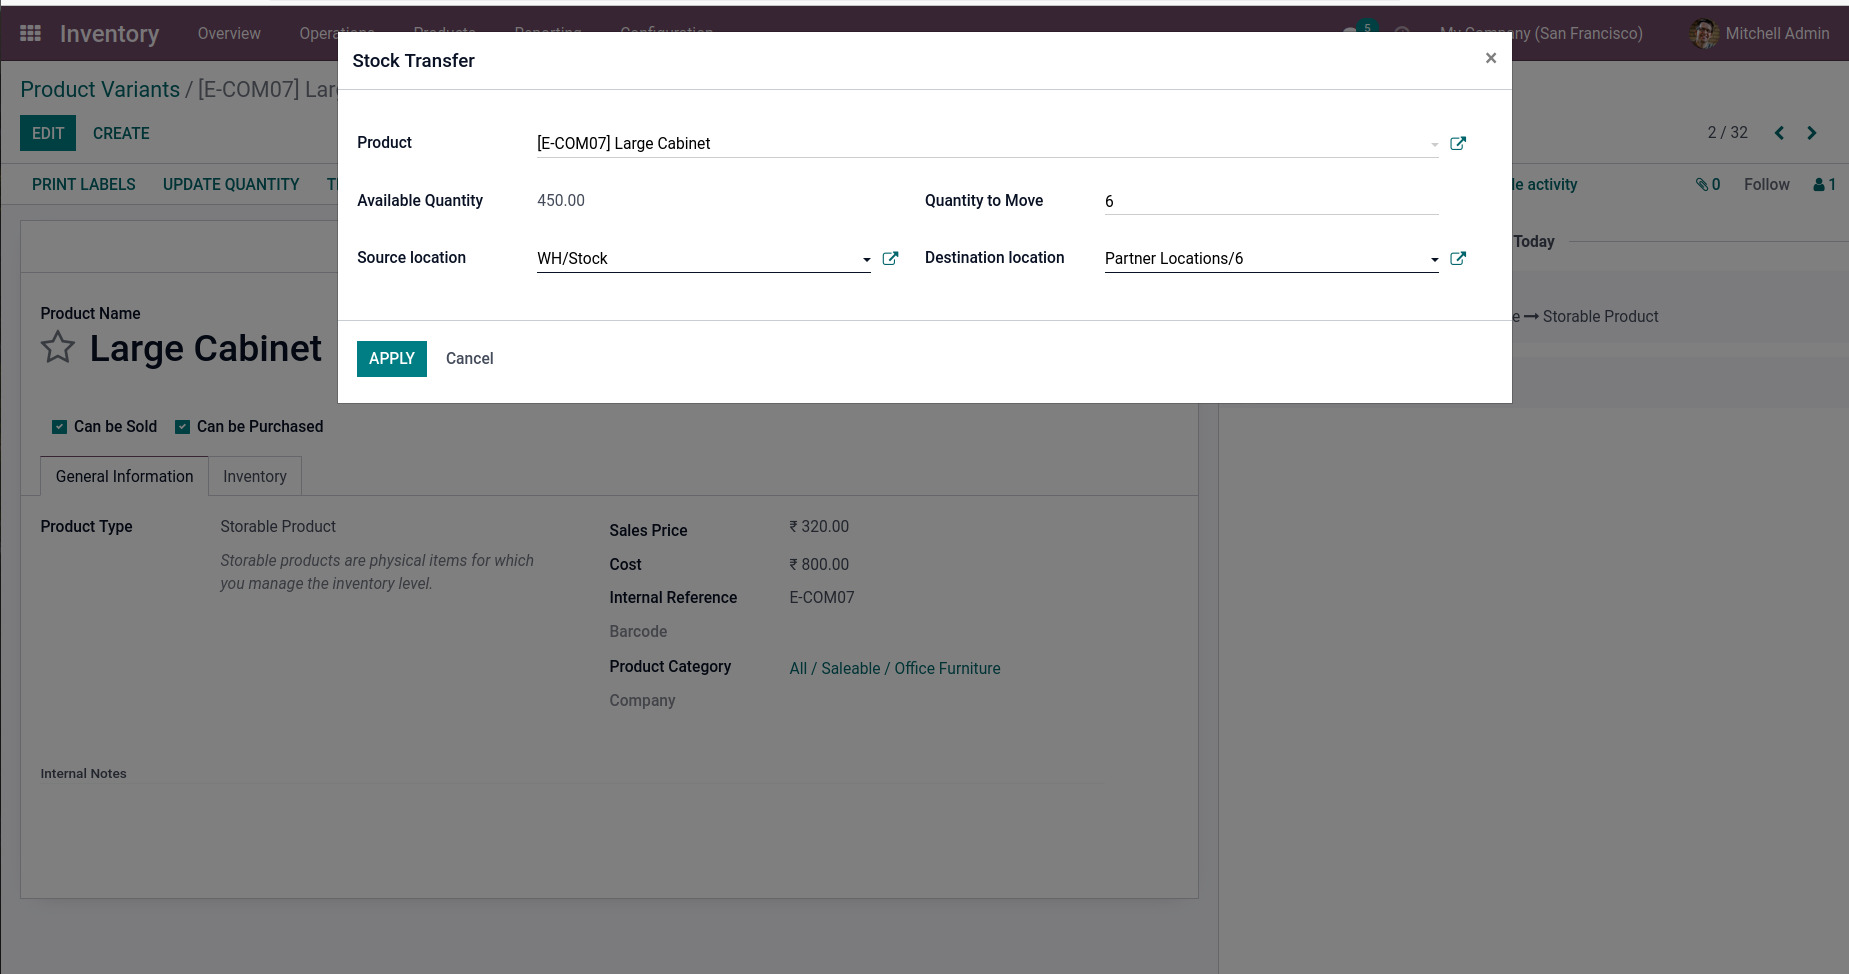Expand Destination location dropdown
The height and width of the screenshot is (974, 1849).
(1434, 259)
